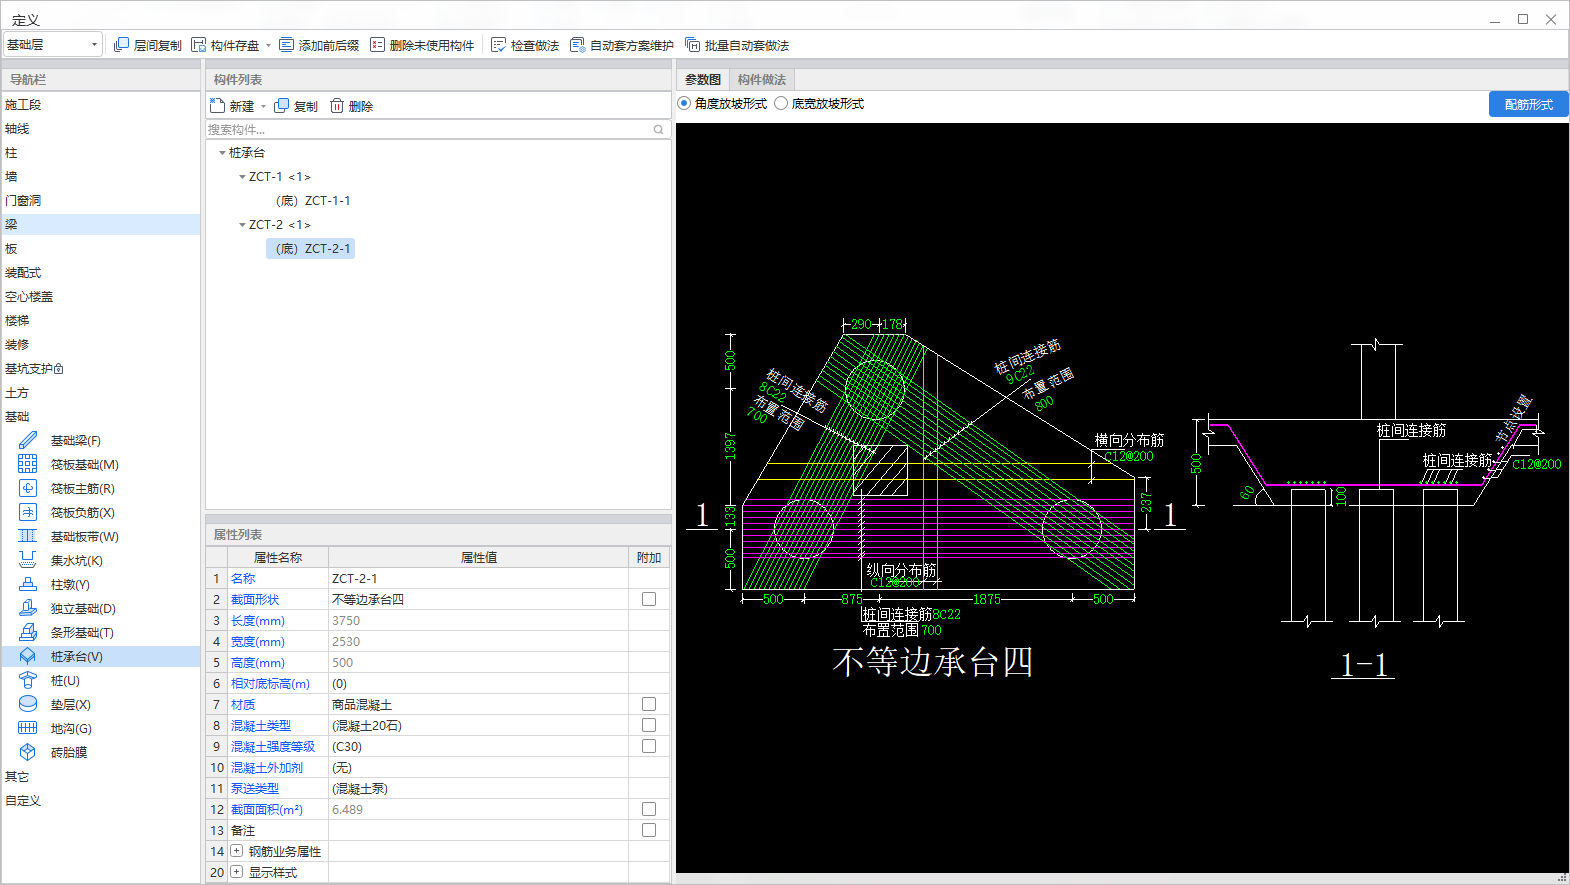Select 独立基础(D) in navigation
This screenshot has width=1570, height=885.
[x=83, y=608]
